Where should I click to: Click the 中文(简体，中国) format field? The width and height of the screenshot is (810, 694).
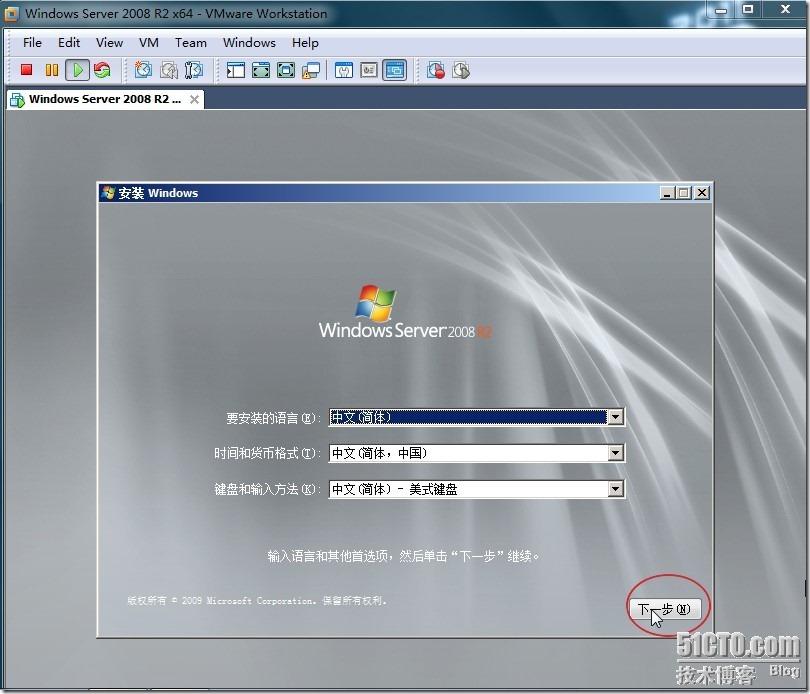[476, 453]
